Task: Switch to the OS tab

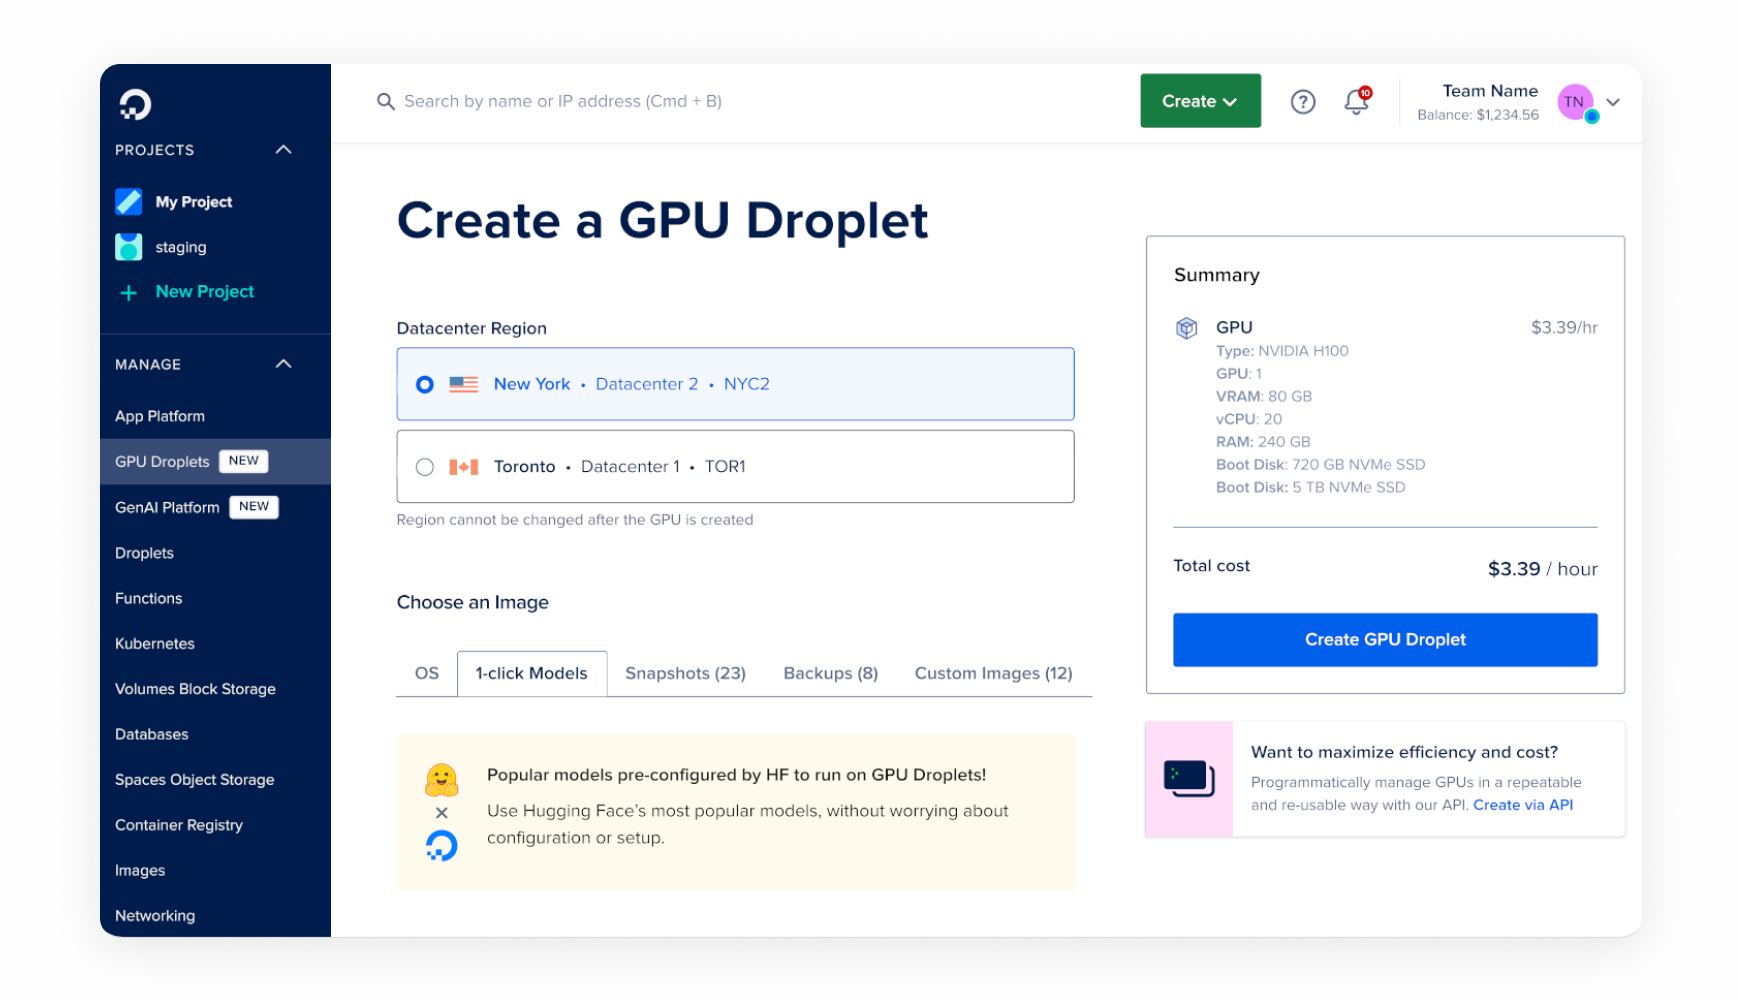Action: (427, 674)
